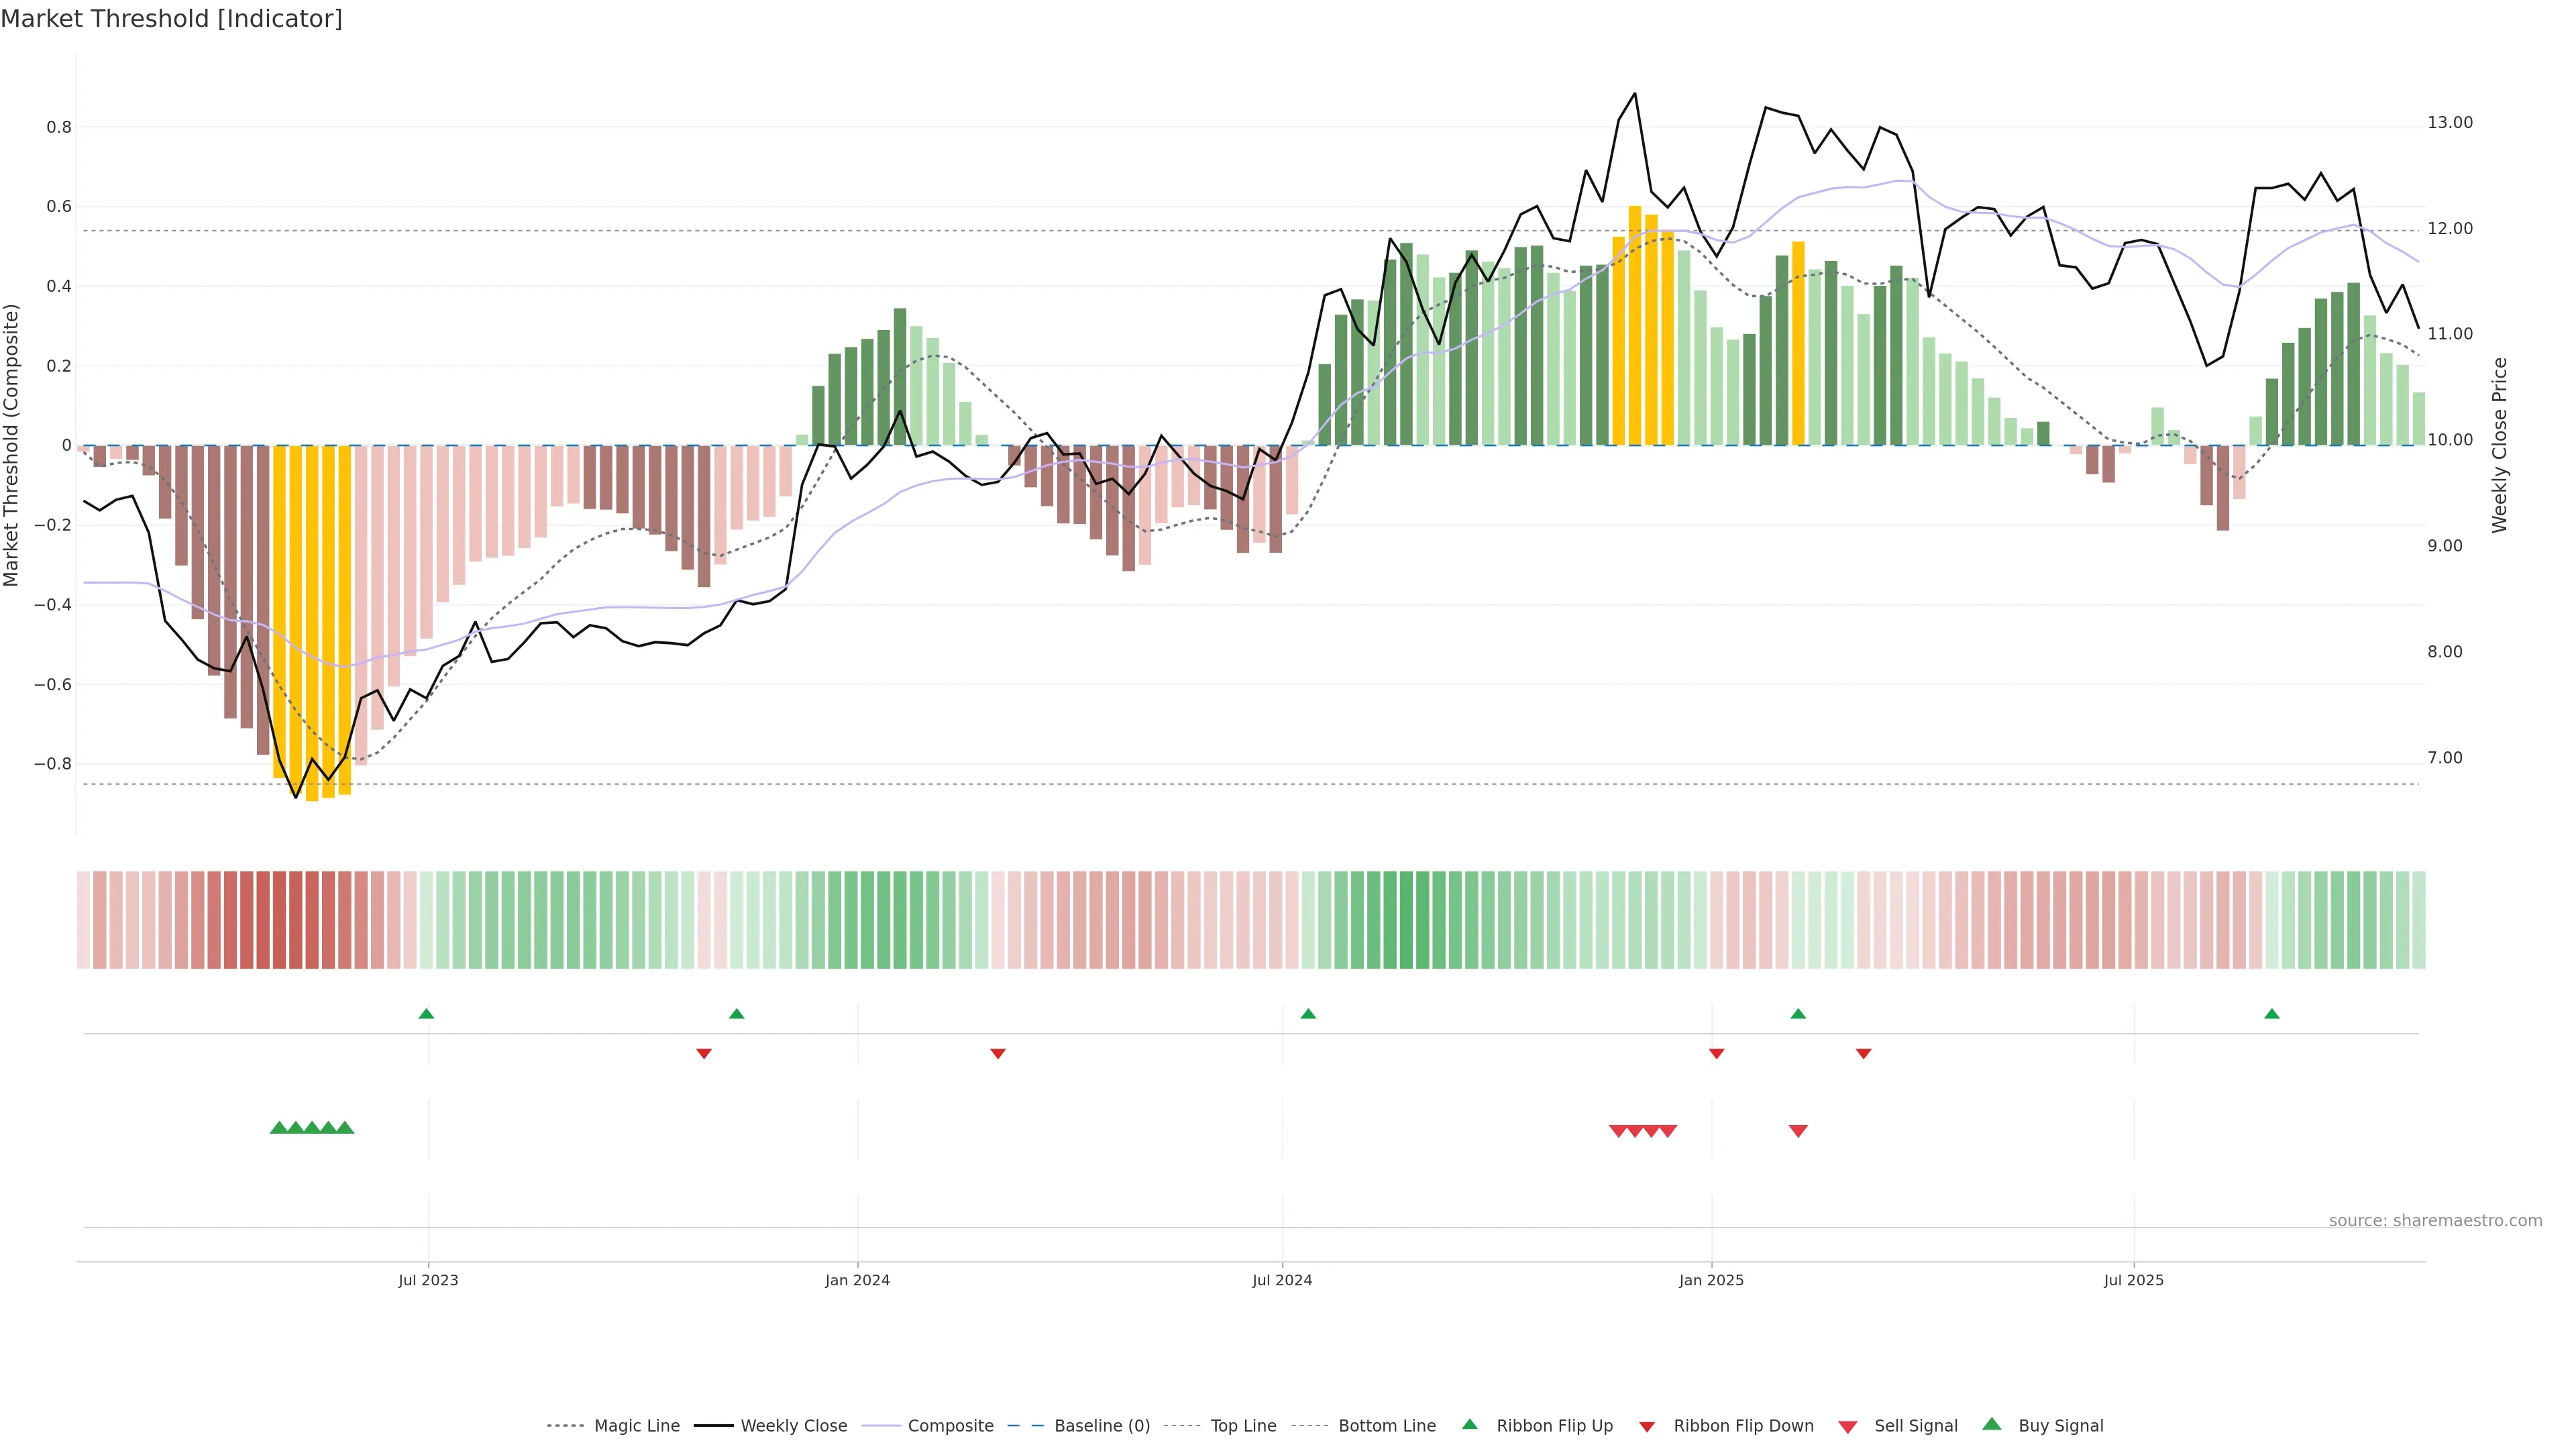
Task: Select the flip-up marker right after Jul 2024
Action: 1307,1014
